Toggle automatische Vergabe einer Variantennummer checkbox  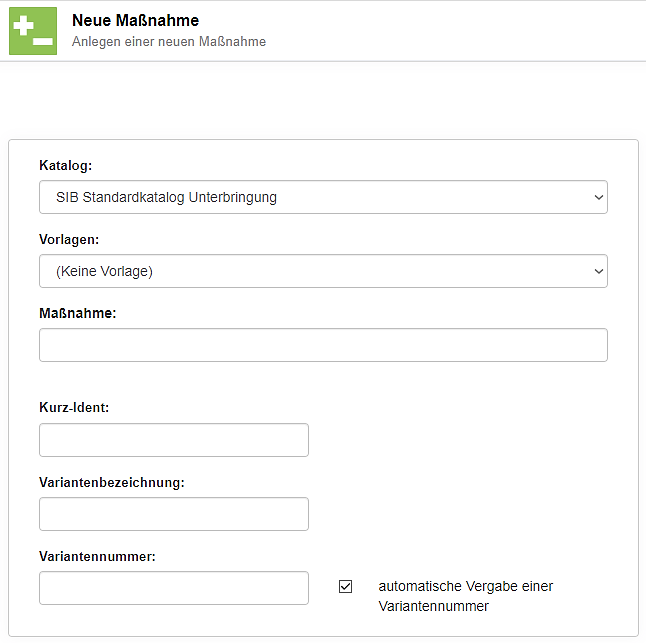(346, 587)
